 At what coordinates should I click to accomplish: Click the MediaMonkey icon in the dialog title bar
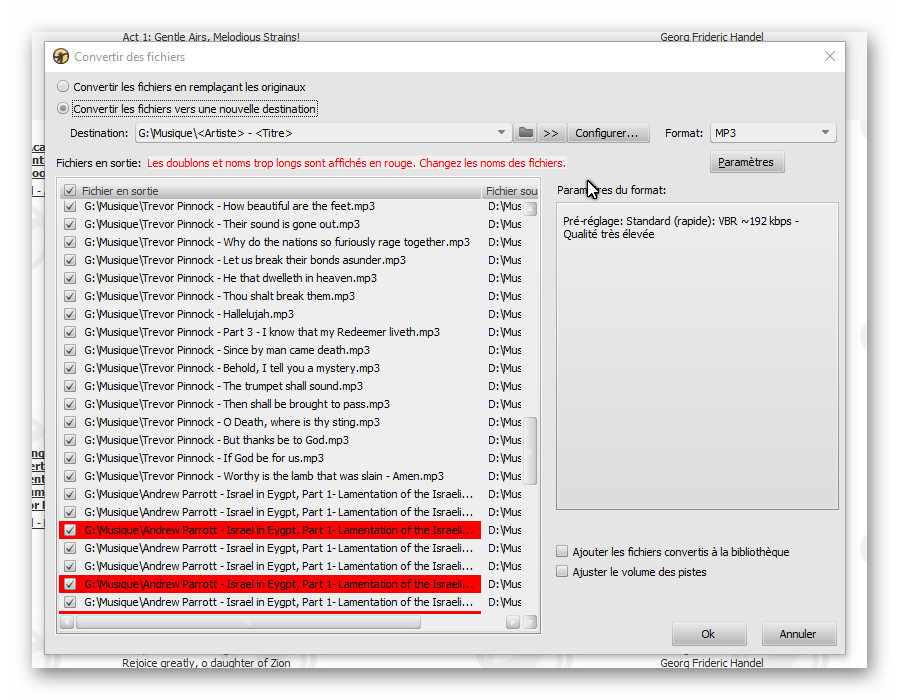coord(61,57)
